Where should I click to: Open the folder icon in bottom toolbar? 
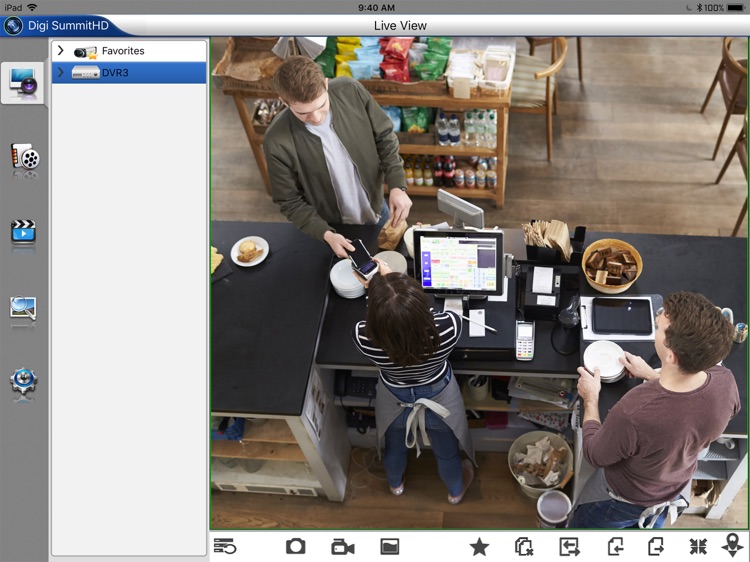pos(390,546)
